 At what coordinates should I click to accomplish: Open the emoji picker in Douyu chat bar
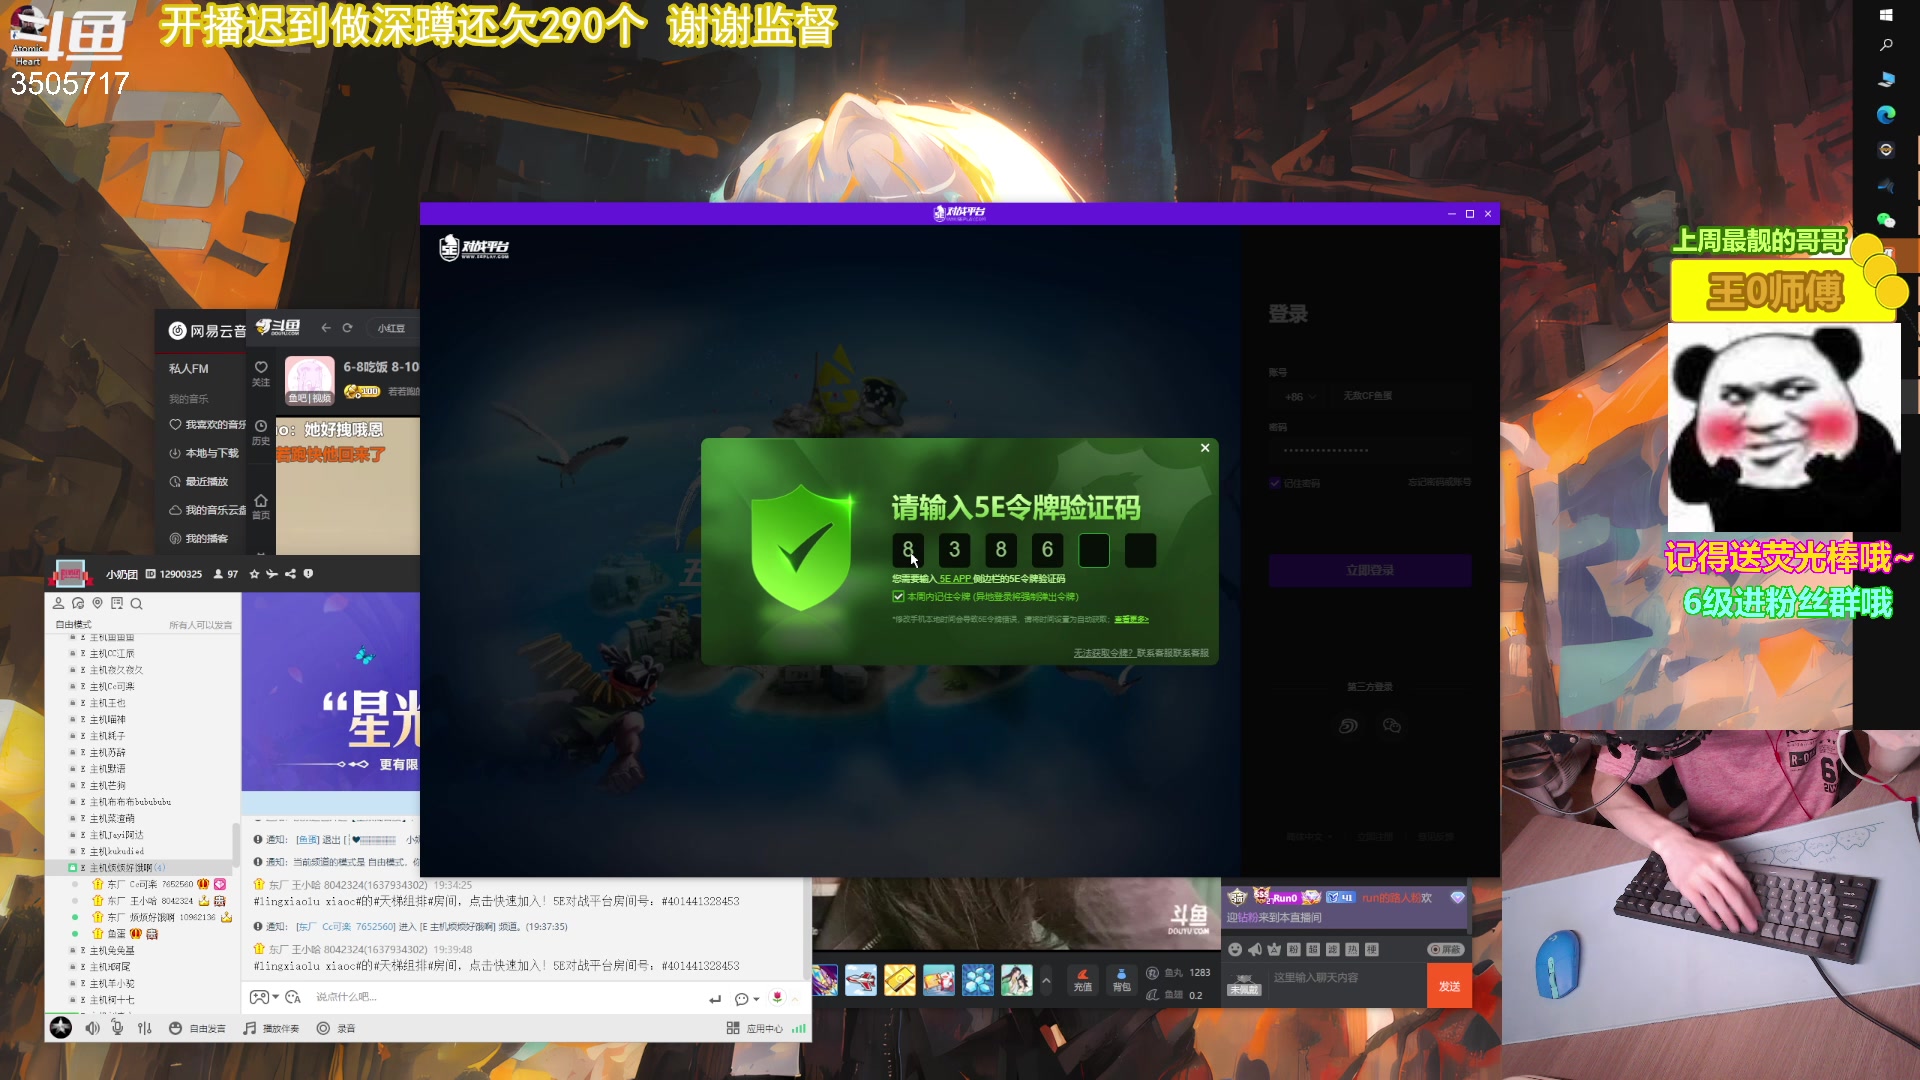coord(1235,950)
